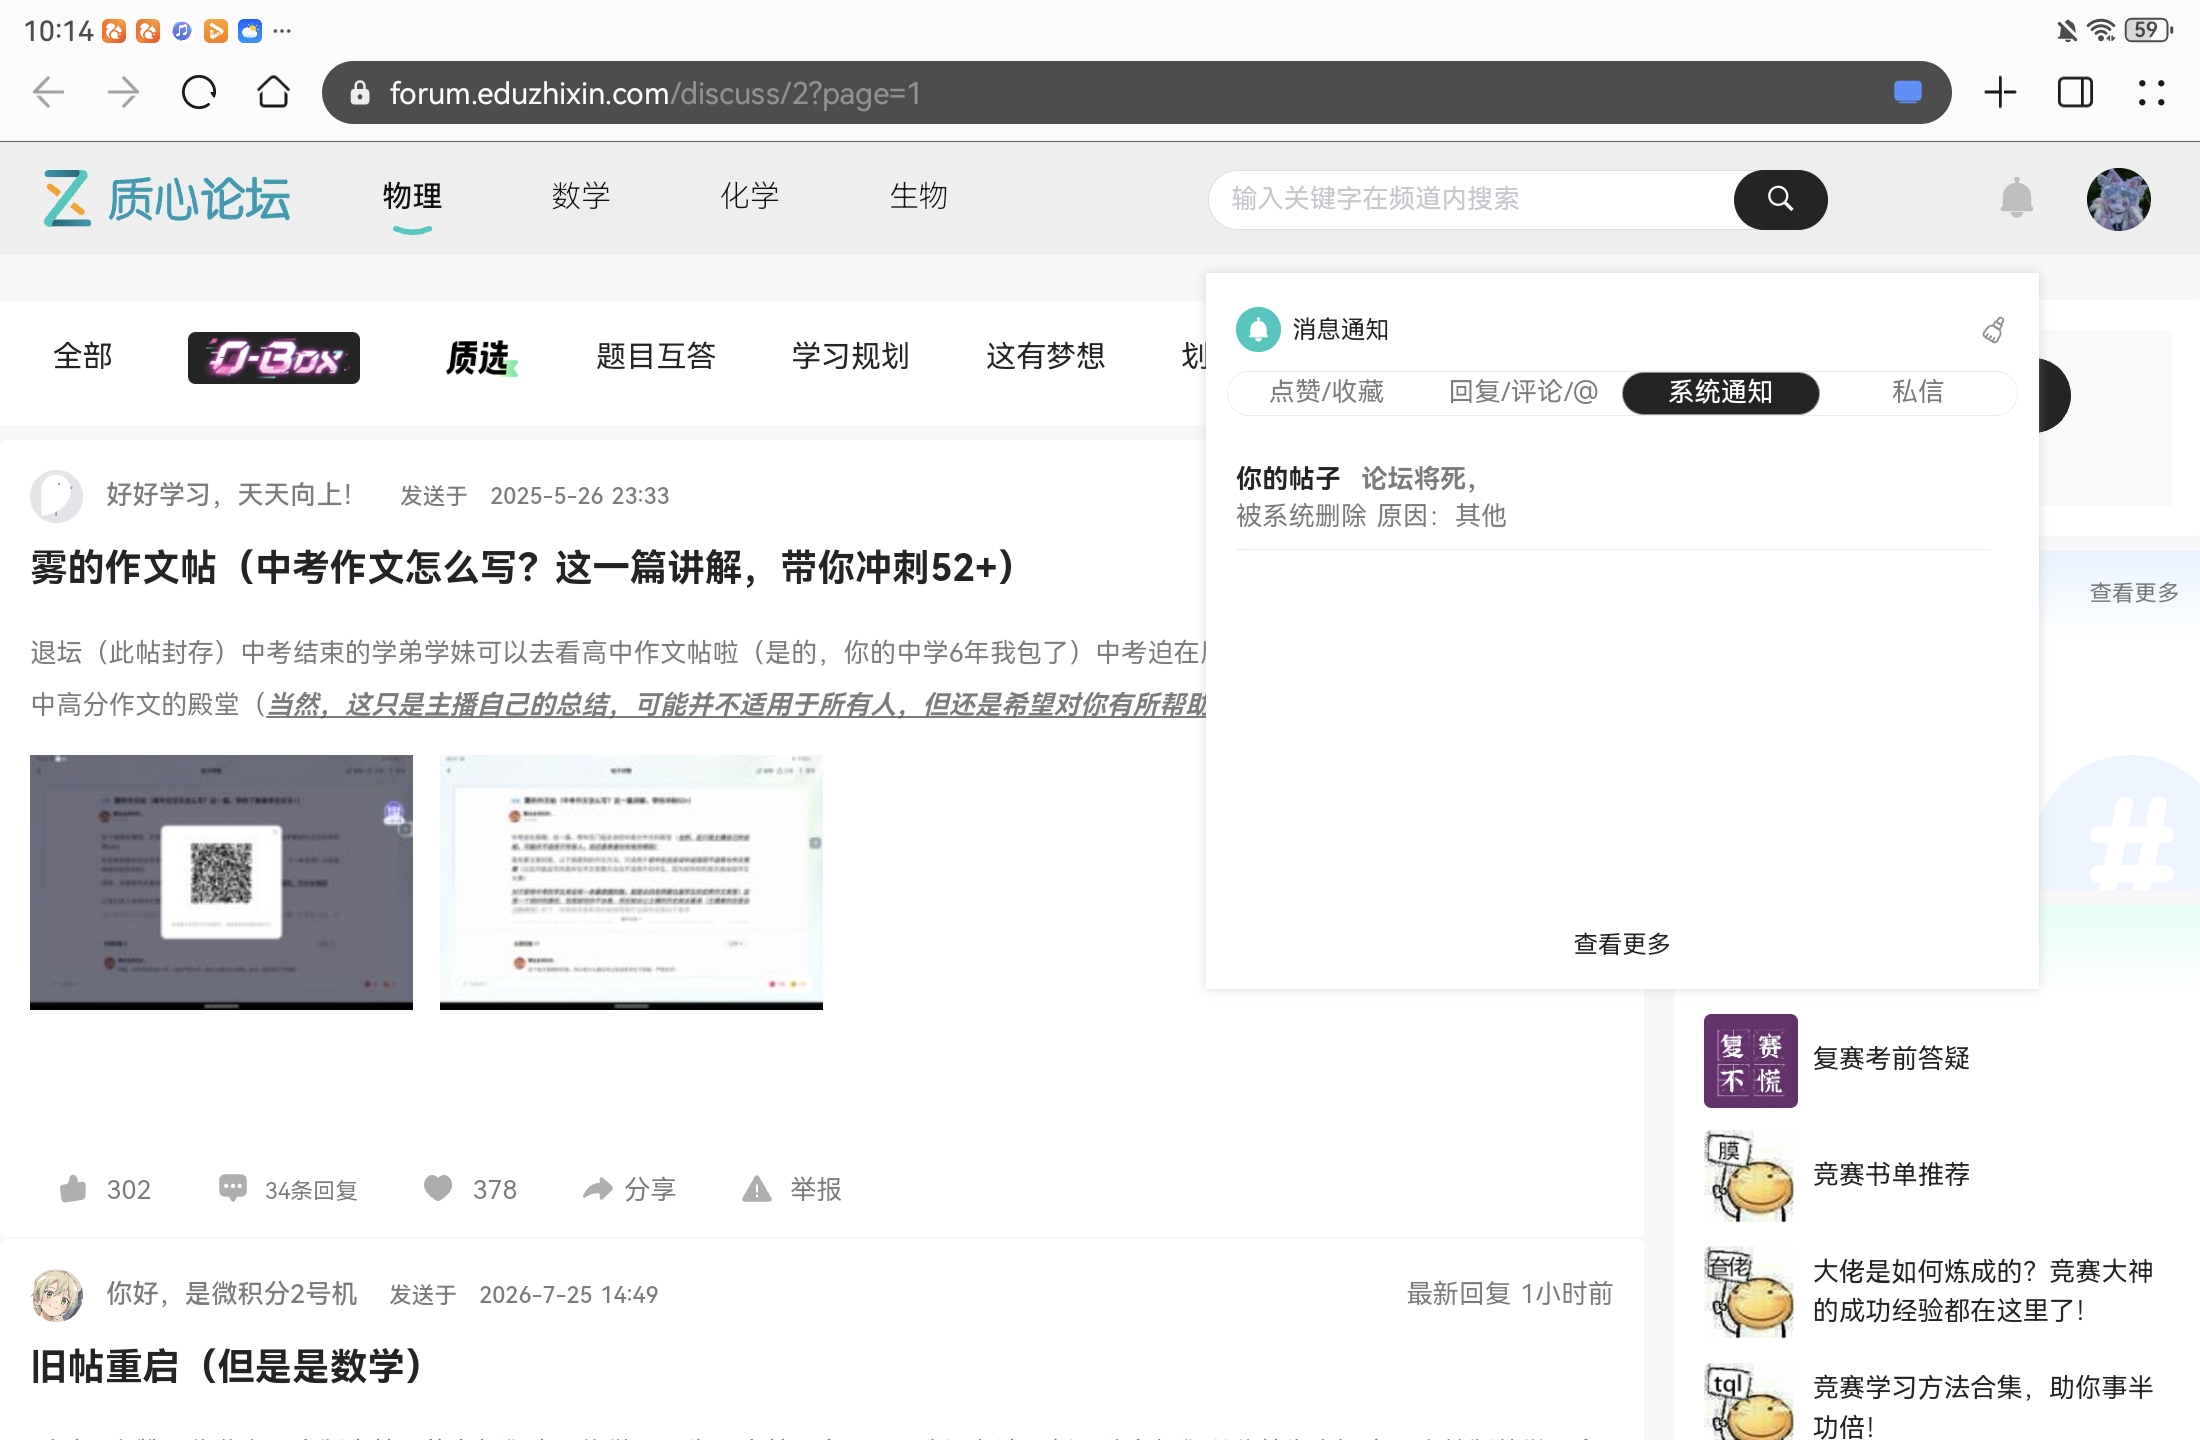Clear notifications with broom icon
Image resolution: width=2200 pixels, height=1440 pixels.
pos(1994,329)
